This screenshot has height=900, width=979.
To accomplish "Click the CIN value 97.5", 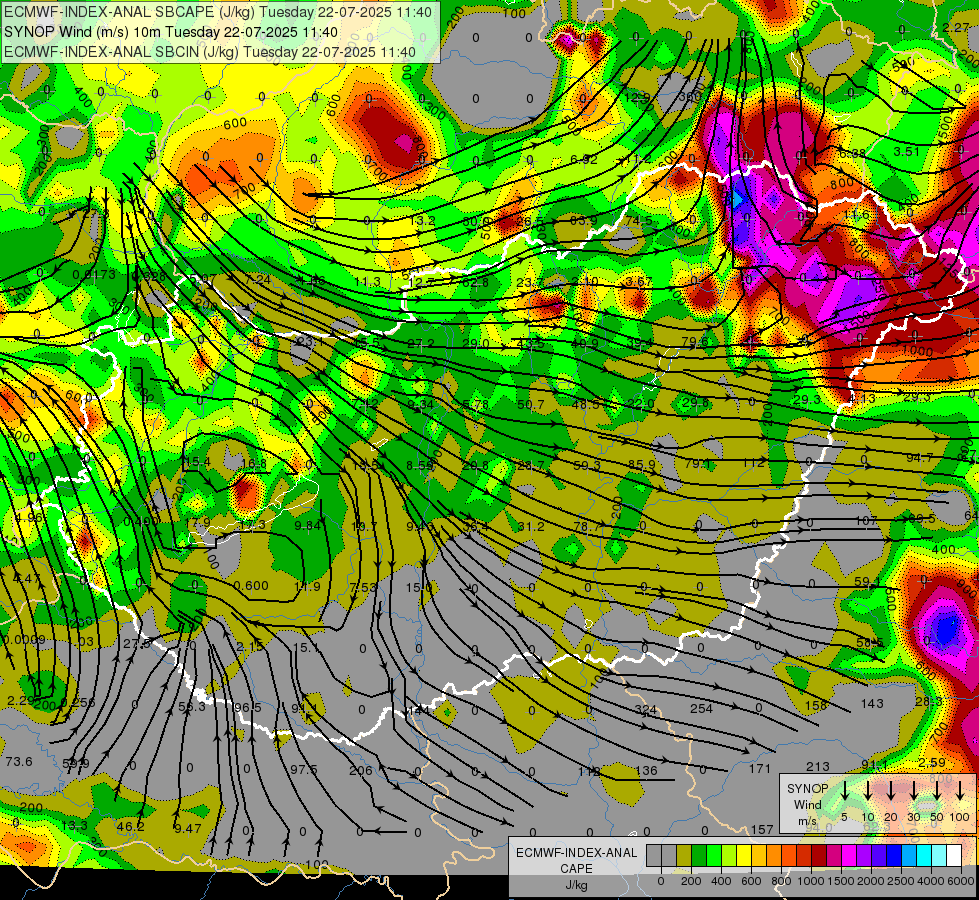I will coord(303,769).
